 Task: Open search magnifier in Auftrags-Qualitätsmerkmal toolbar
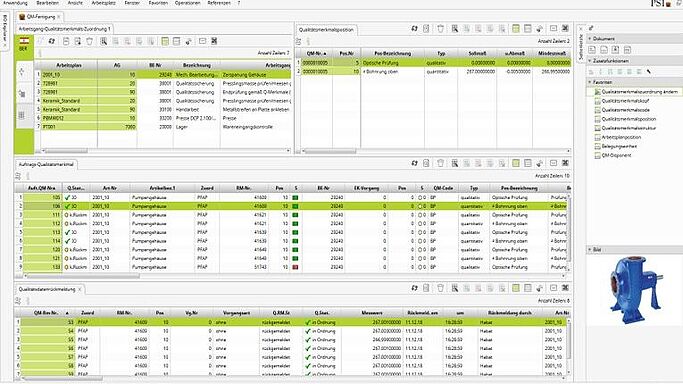coord(455,163)
